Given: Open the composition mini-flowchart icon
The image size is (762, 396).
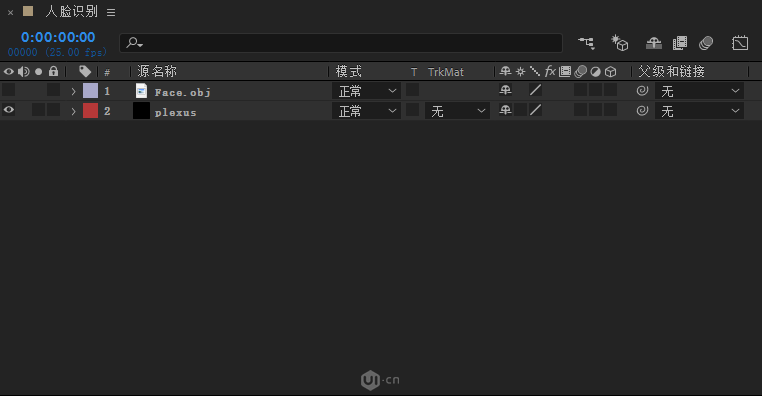Looking at the screenshot, I should pos(587,43).
